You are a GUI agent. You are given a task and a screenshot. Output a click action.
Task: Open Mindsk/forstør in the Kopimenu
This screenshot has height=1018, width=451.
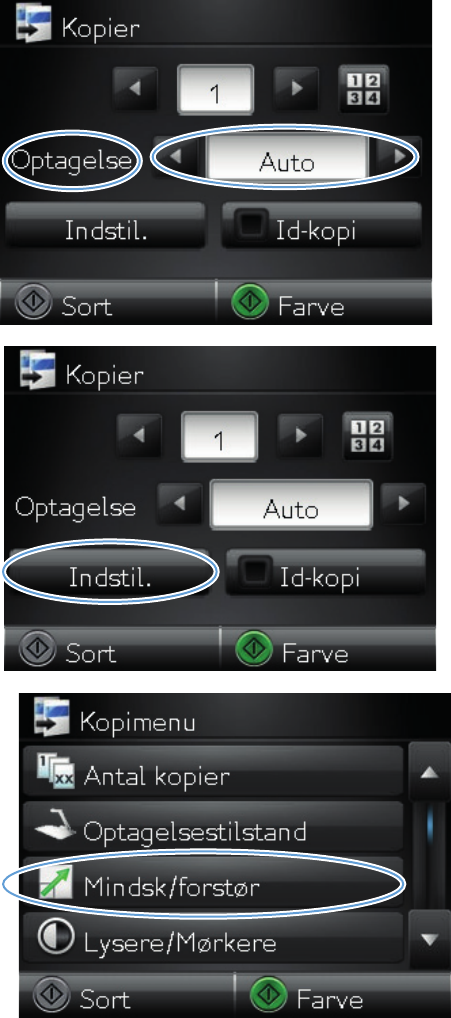[213, 885]
